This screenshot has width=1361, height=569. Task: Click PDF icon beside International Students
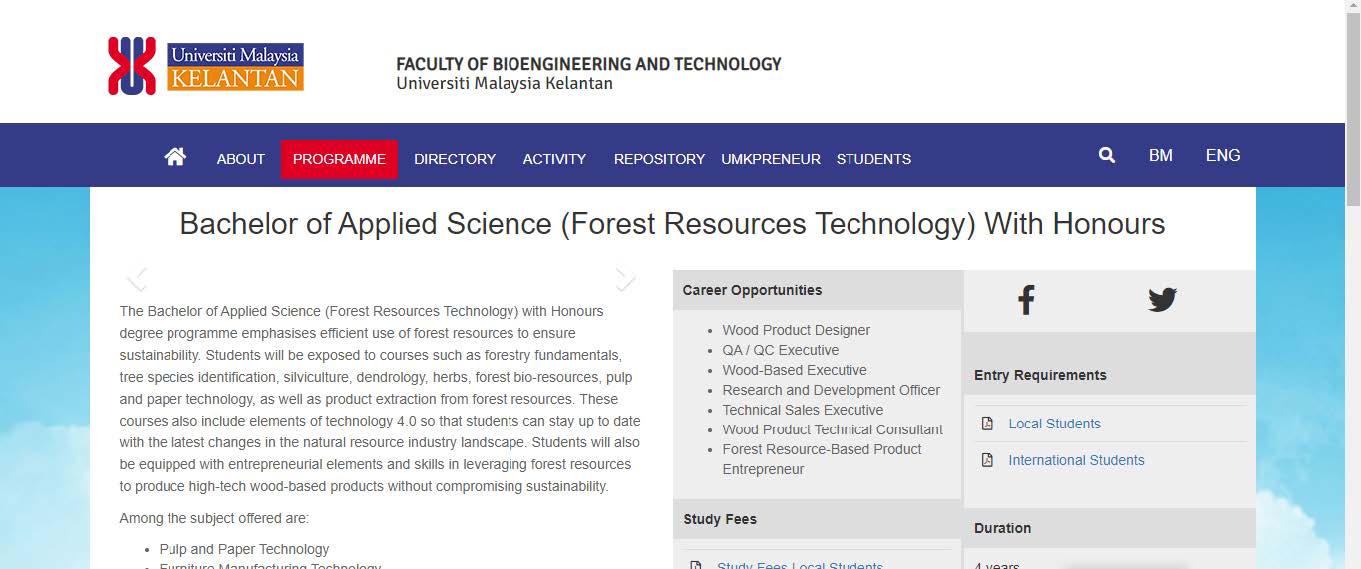(x=987, y=460)
